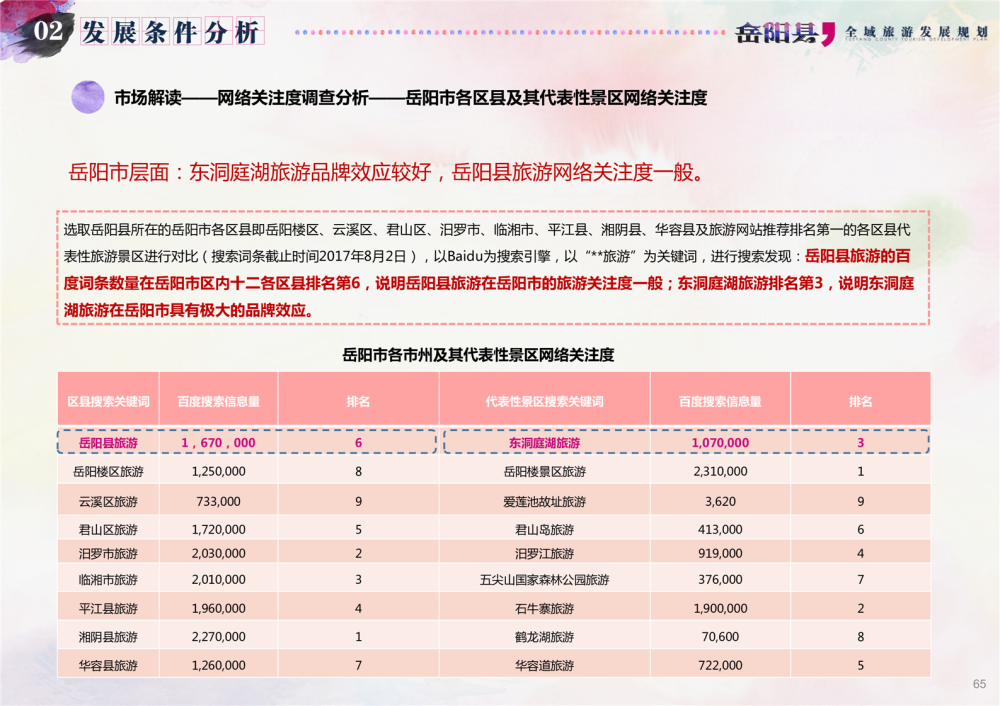The width and height of the screenshot is (1000, 706).
Task: Select the 发展条件分析 section title
Action: tap(170, 32)
